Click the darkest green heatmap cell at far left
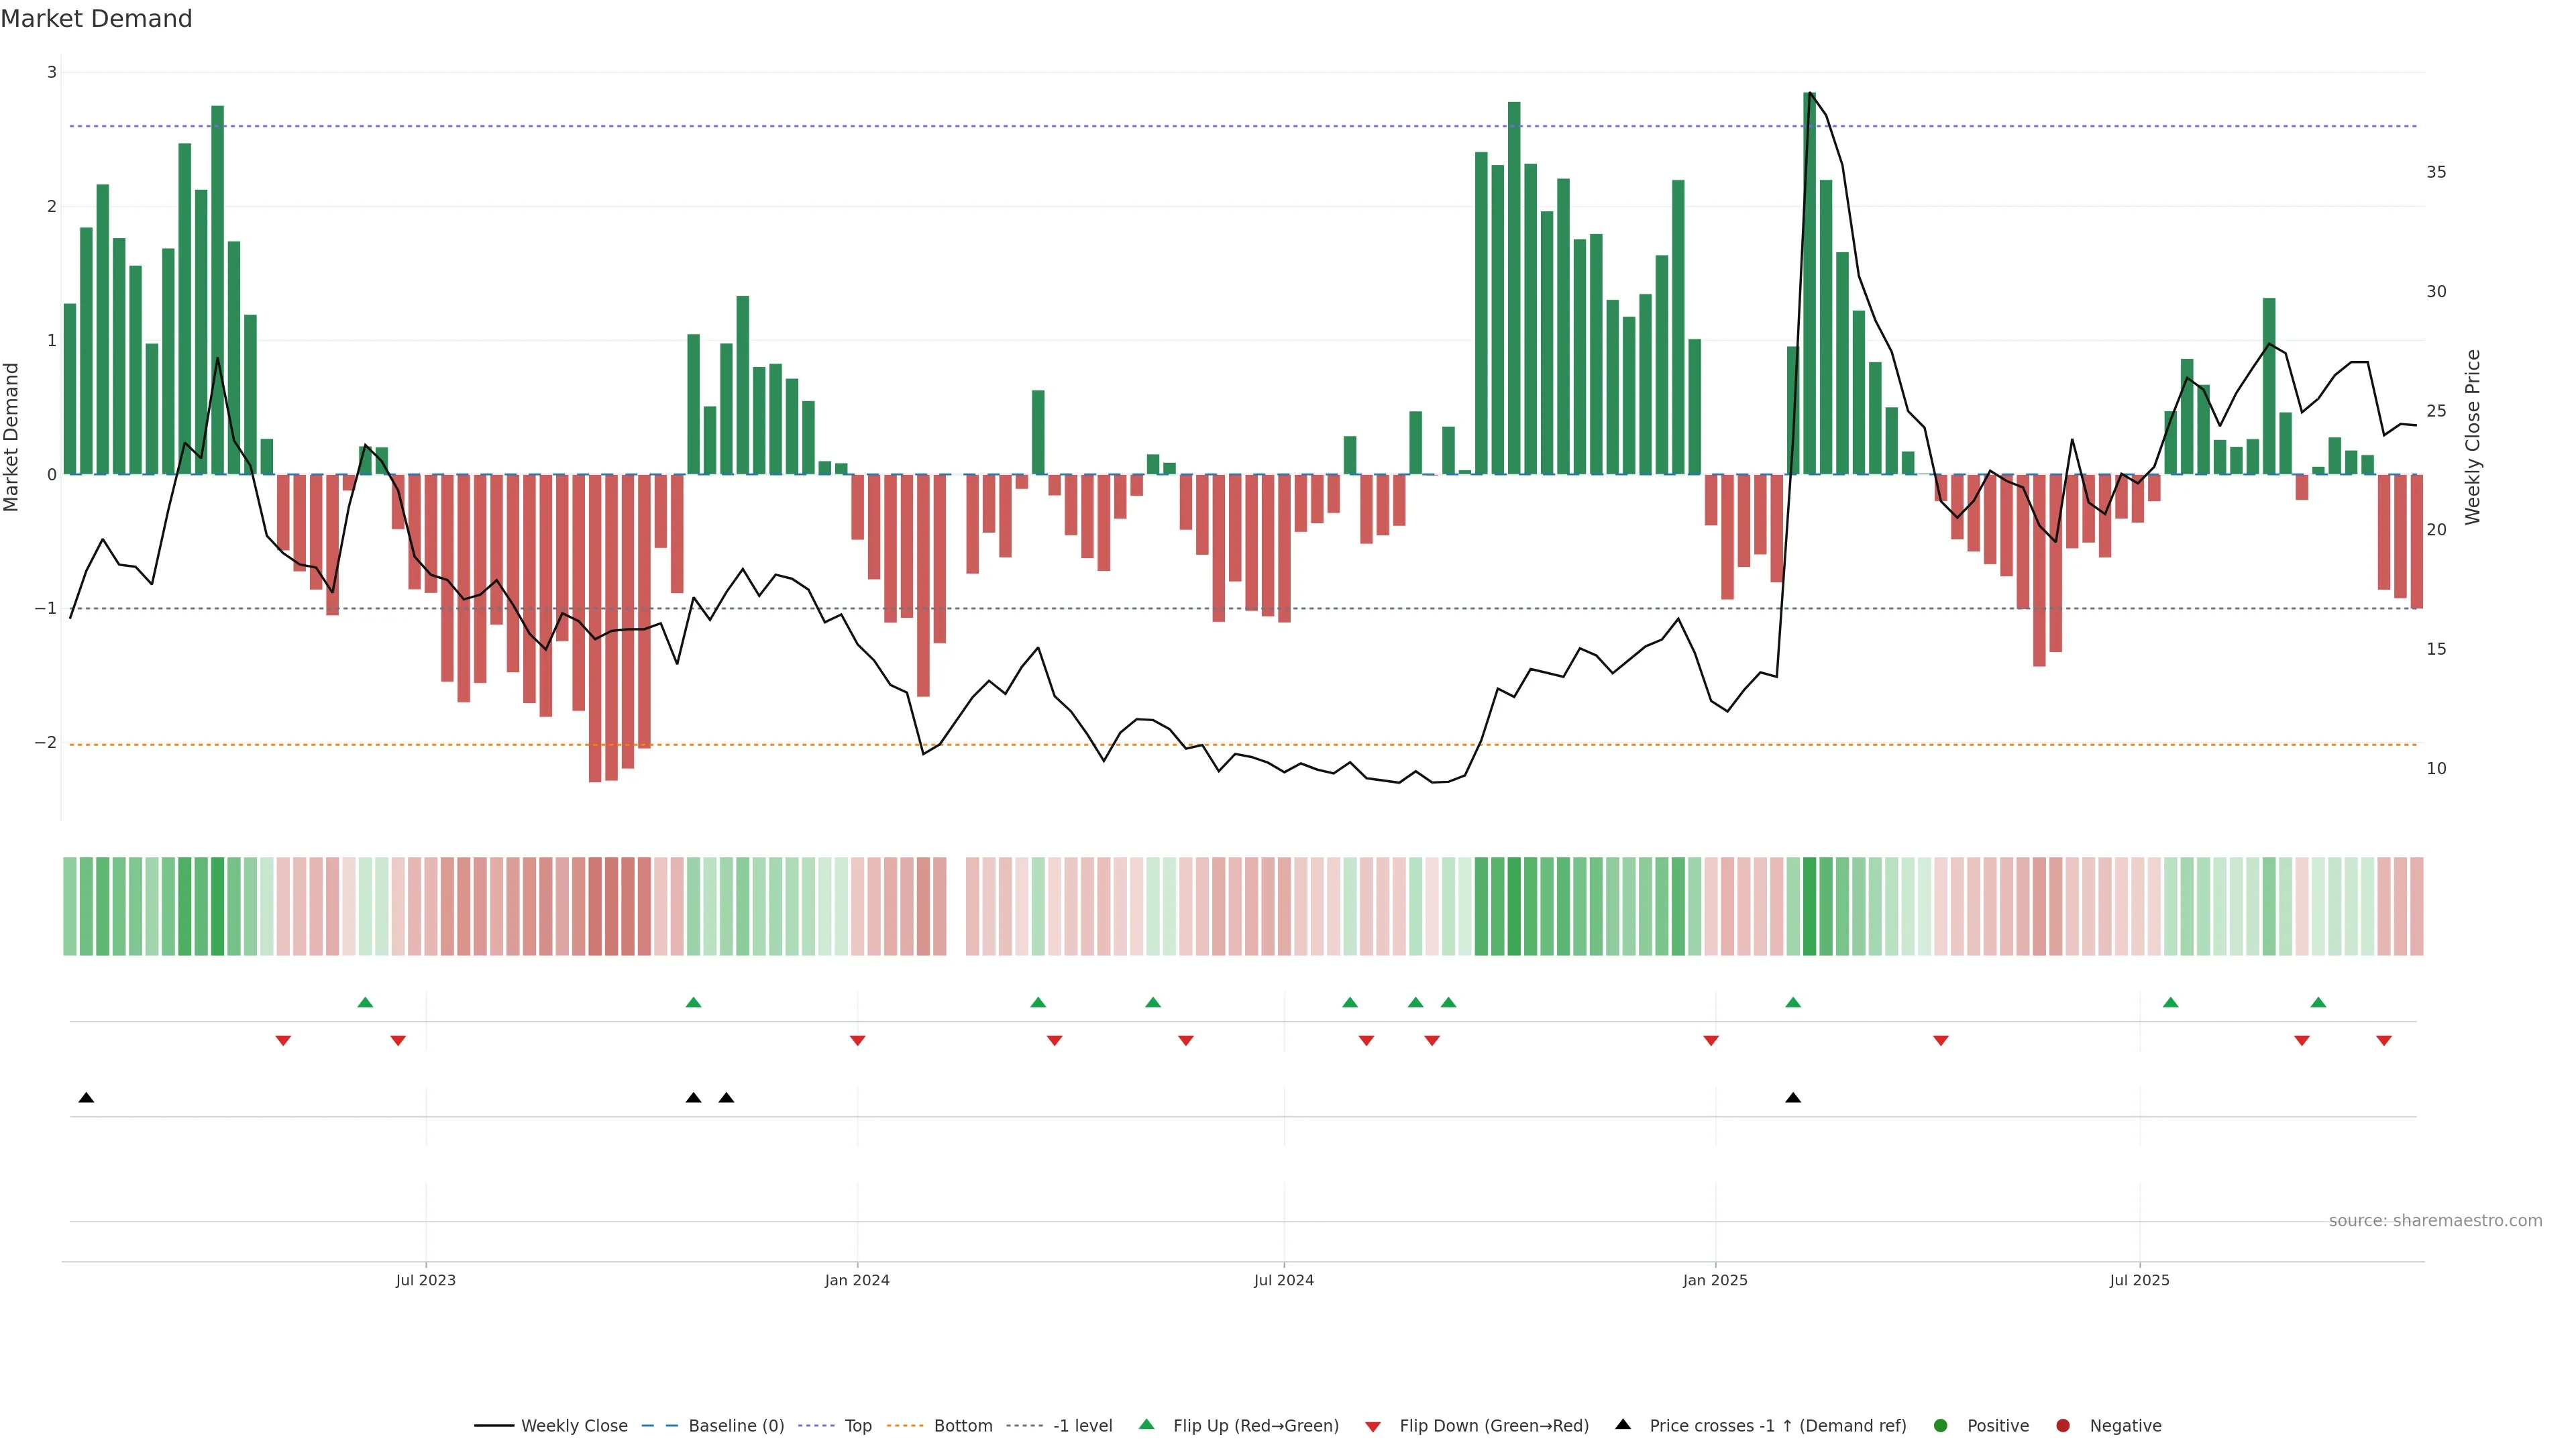 tap(217, 906)
